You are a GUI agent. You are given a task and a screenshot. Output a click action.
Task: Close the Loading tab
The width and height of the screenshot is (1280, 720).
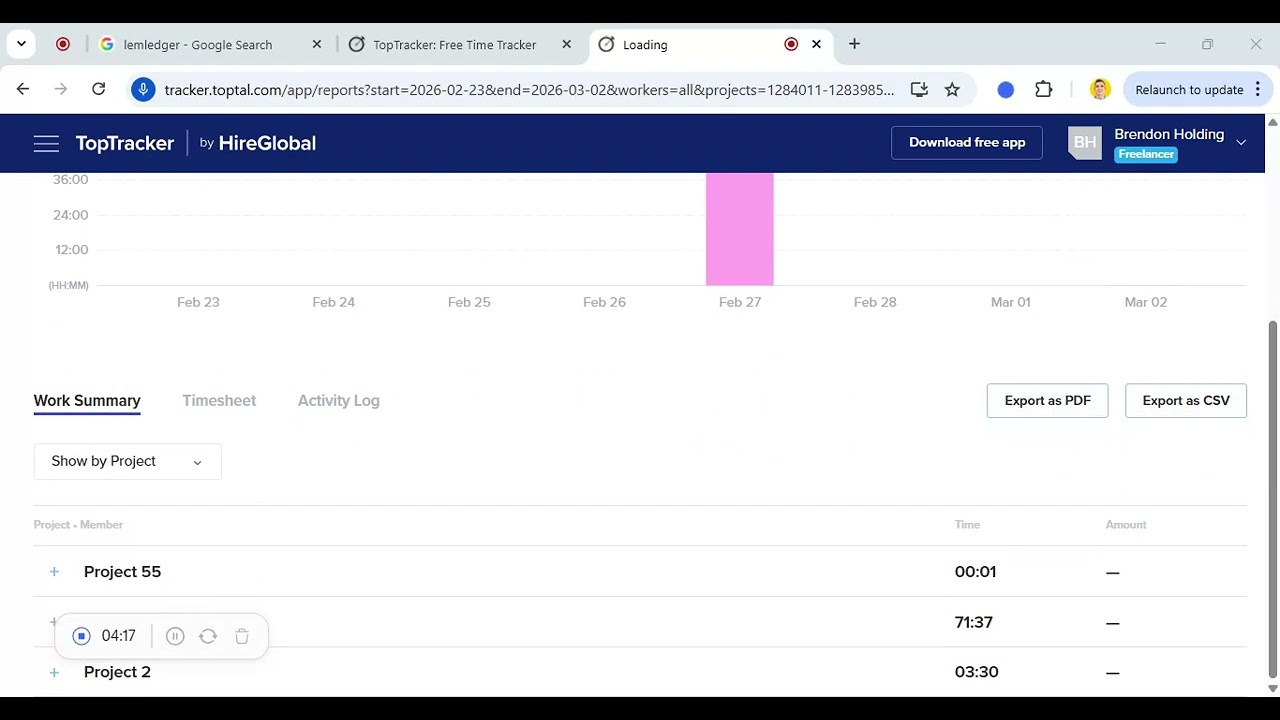pos(816,44)
